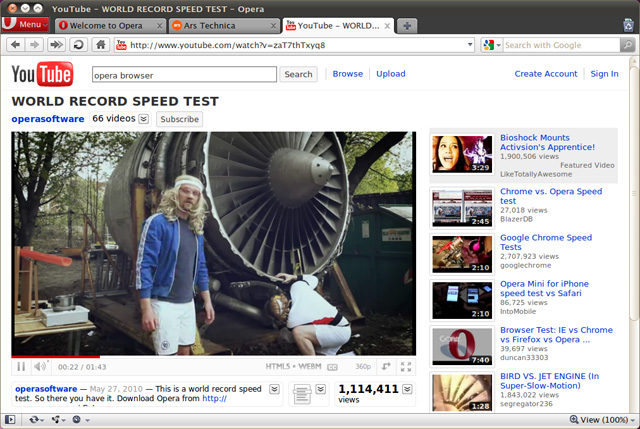Expand the video description
The width and height of the screenshot is (640, 429).
coord(274,389)
